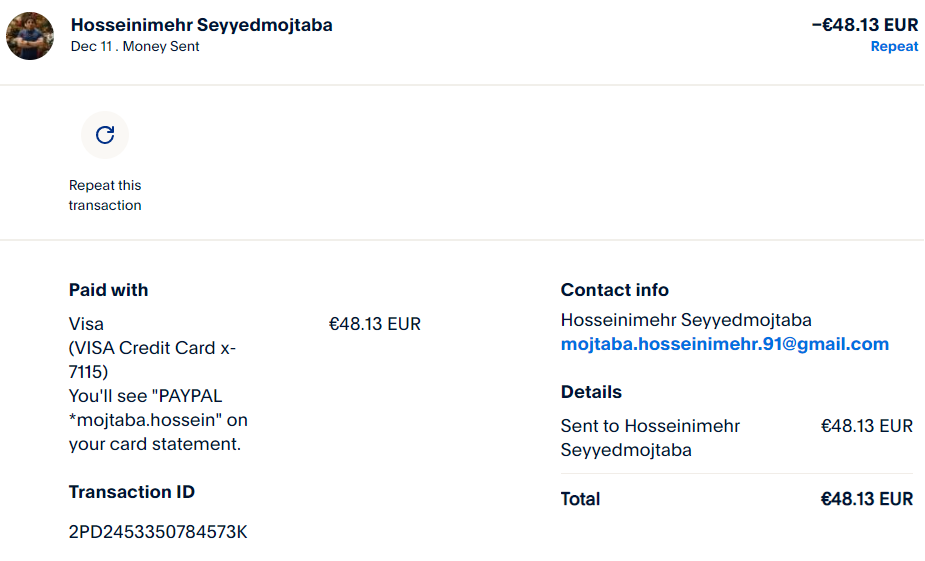Click the Visa credit card x-7115 text
Screen dimensions: 925x561
pos(152,348)
